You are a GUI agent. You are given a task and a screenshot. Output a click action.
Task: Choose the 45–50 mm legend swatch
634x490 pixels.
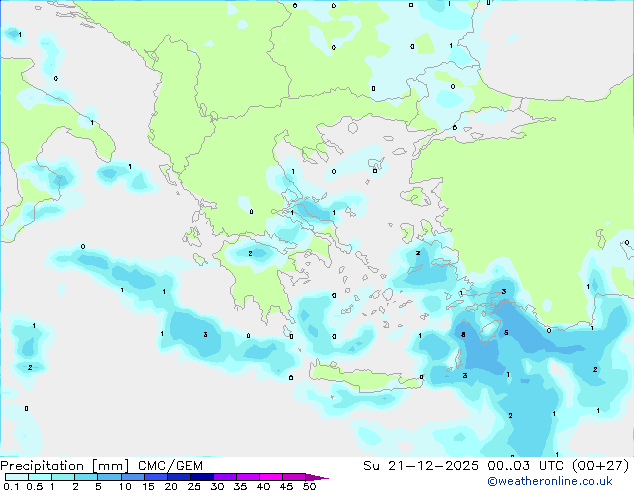294,477
